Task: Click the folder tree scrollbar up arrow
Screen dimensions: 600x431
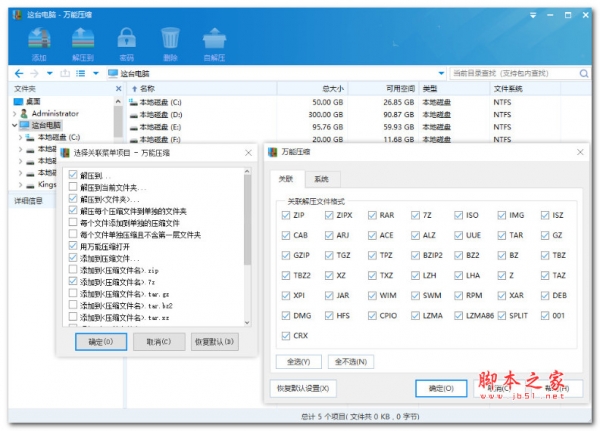Action: pos(118,101)
